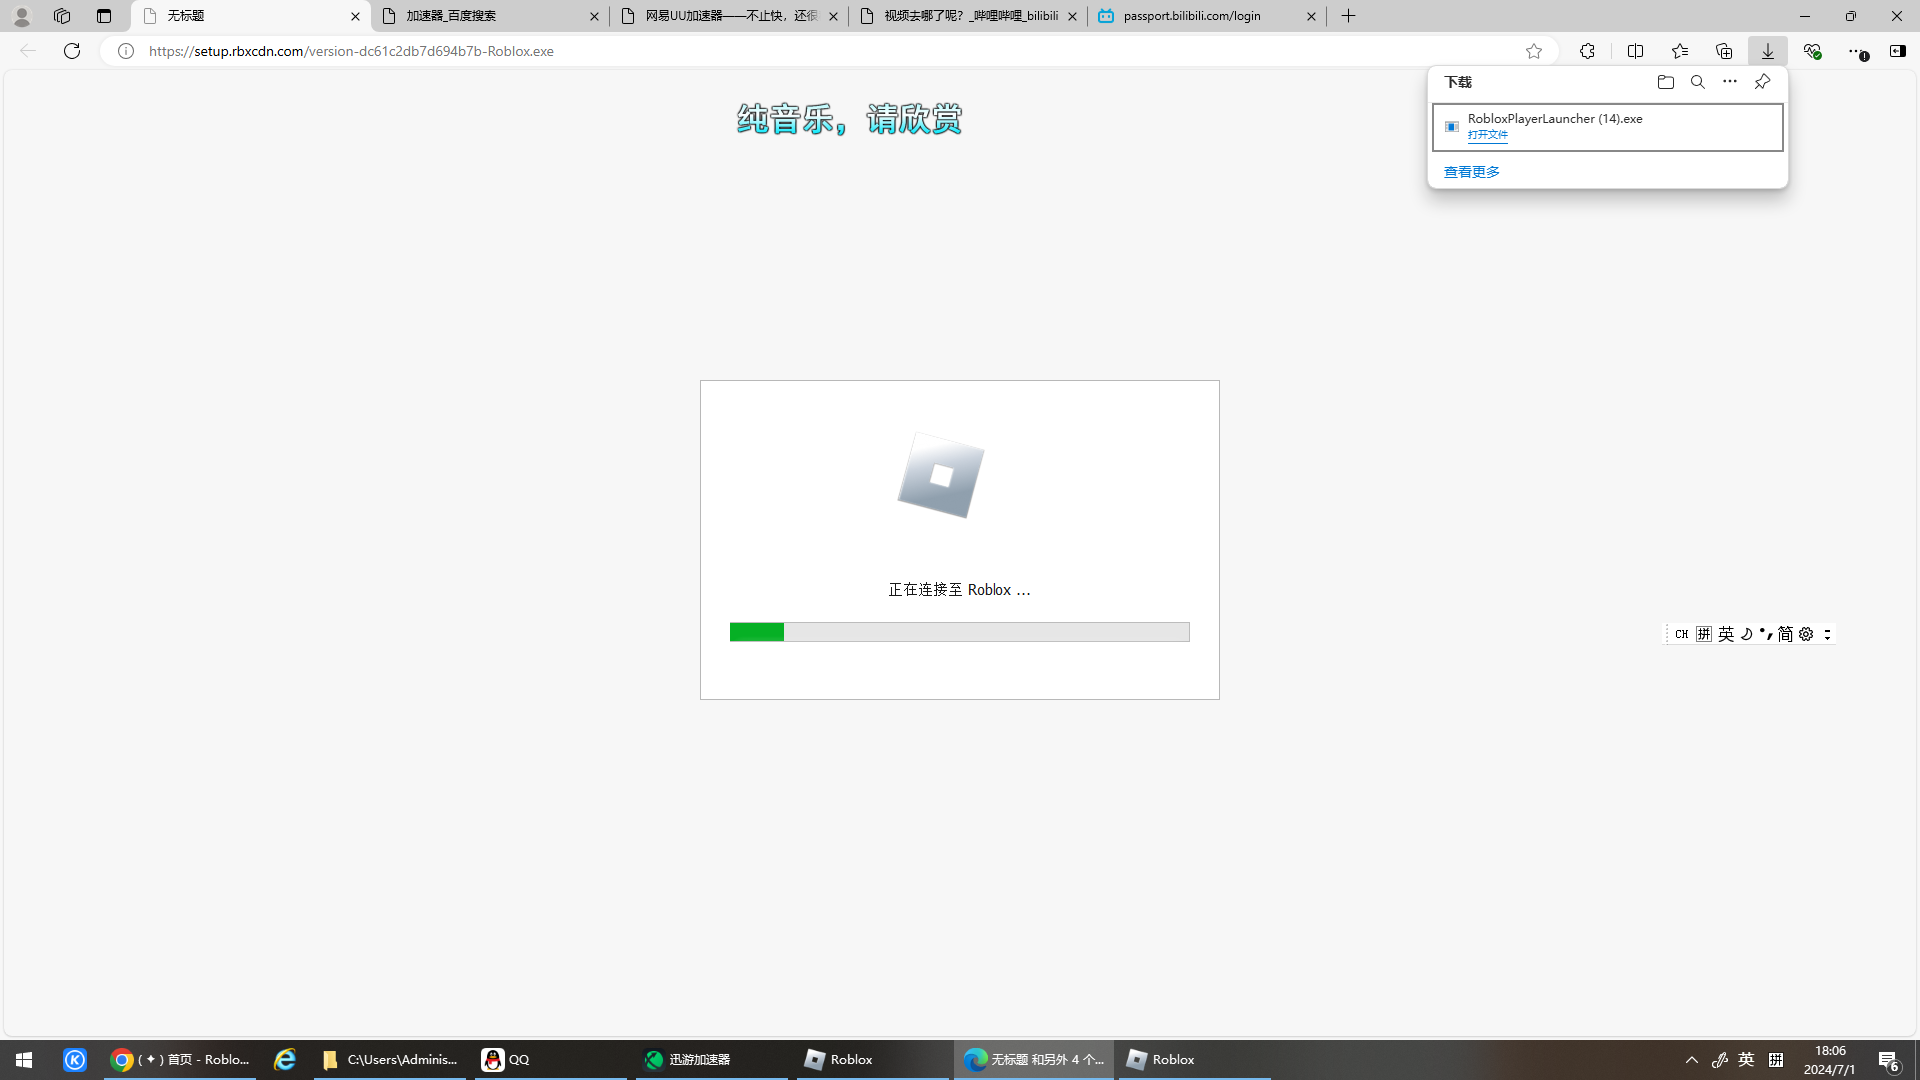Toggle the browser sidebar icon
1920x1080 pixels.
(1898, 51)
